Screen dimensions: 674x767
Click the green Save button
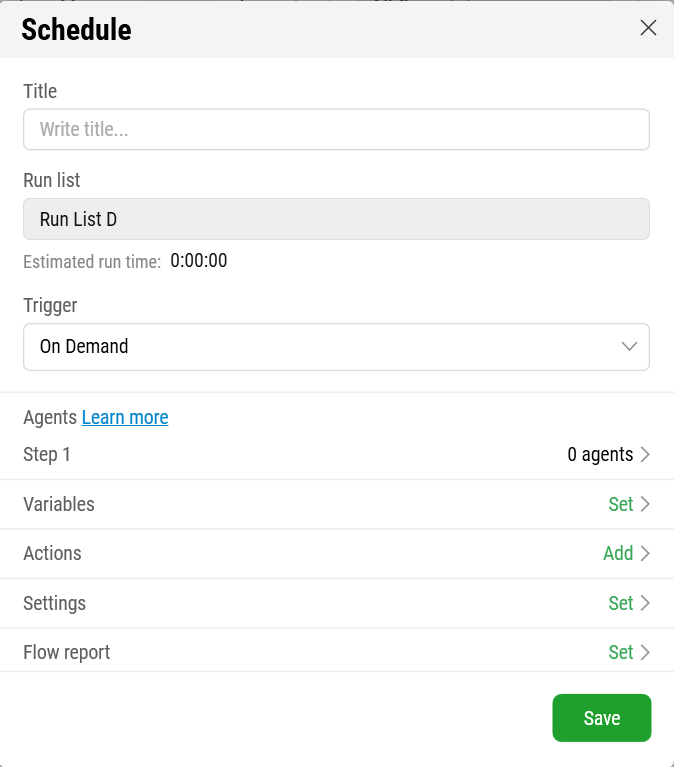[x=602, y=718]
